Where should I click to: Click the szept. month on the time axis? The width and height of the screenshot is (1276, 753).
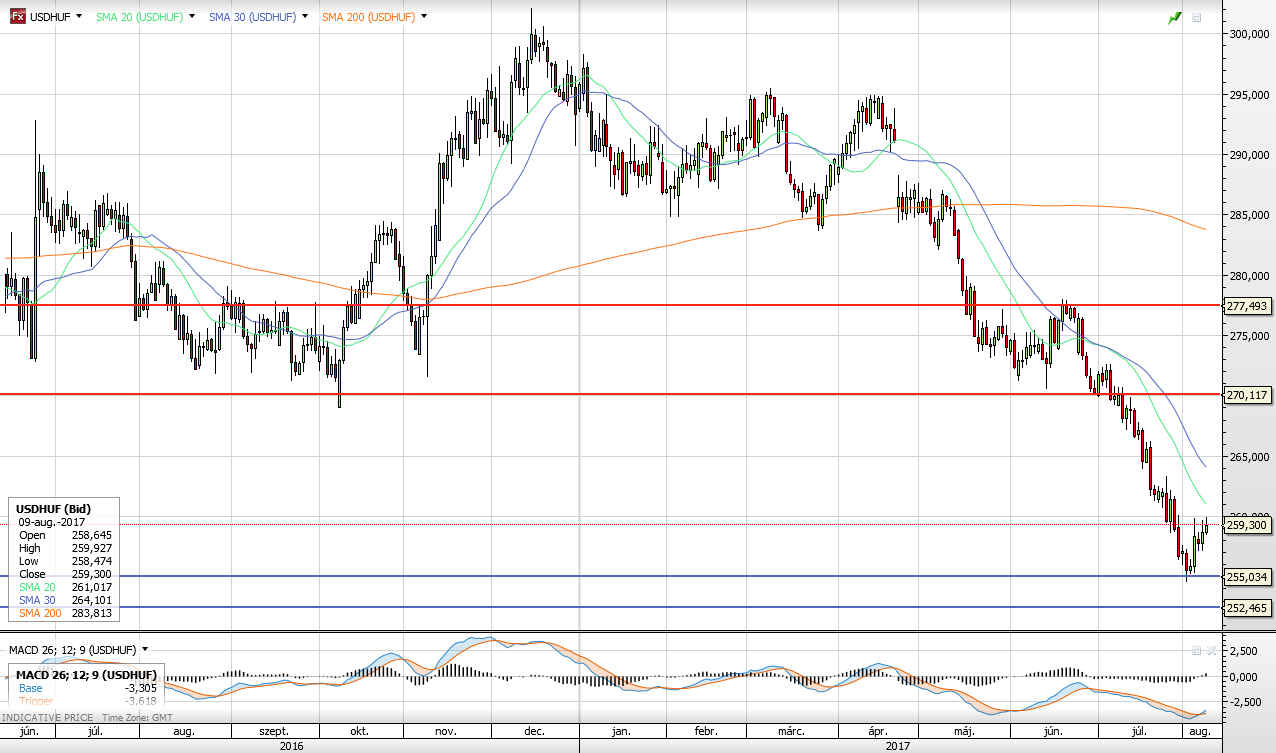(272, 732)
